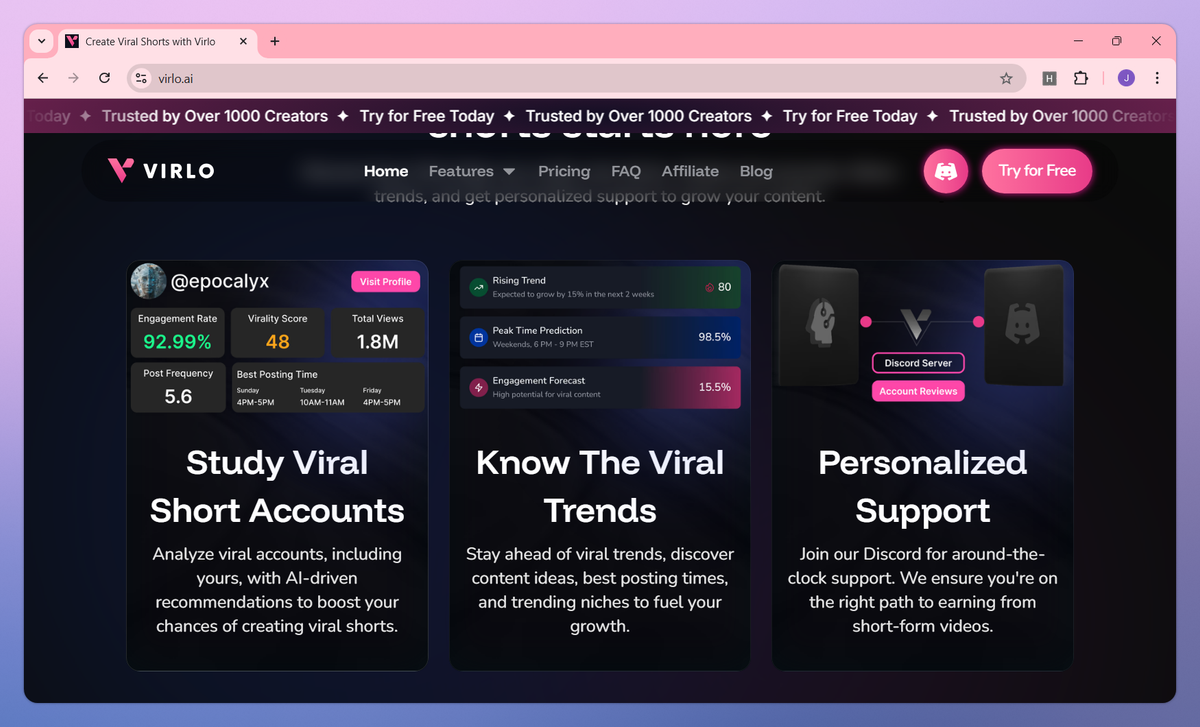The image size is (1200, 727).
Task: Click the Virality Score 48 value
Action: tap(278, 342)
